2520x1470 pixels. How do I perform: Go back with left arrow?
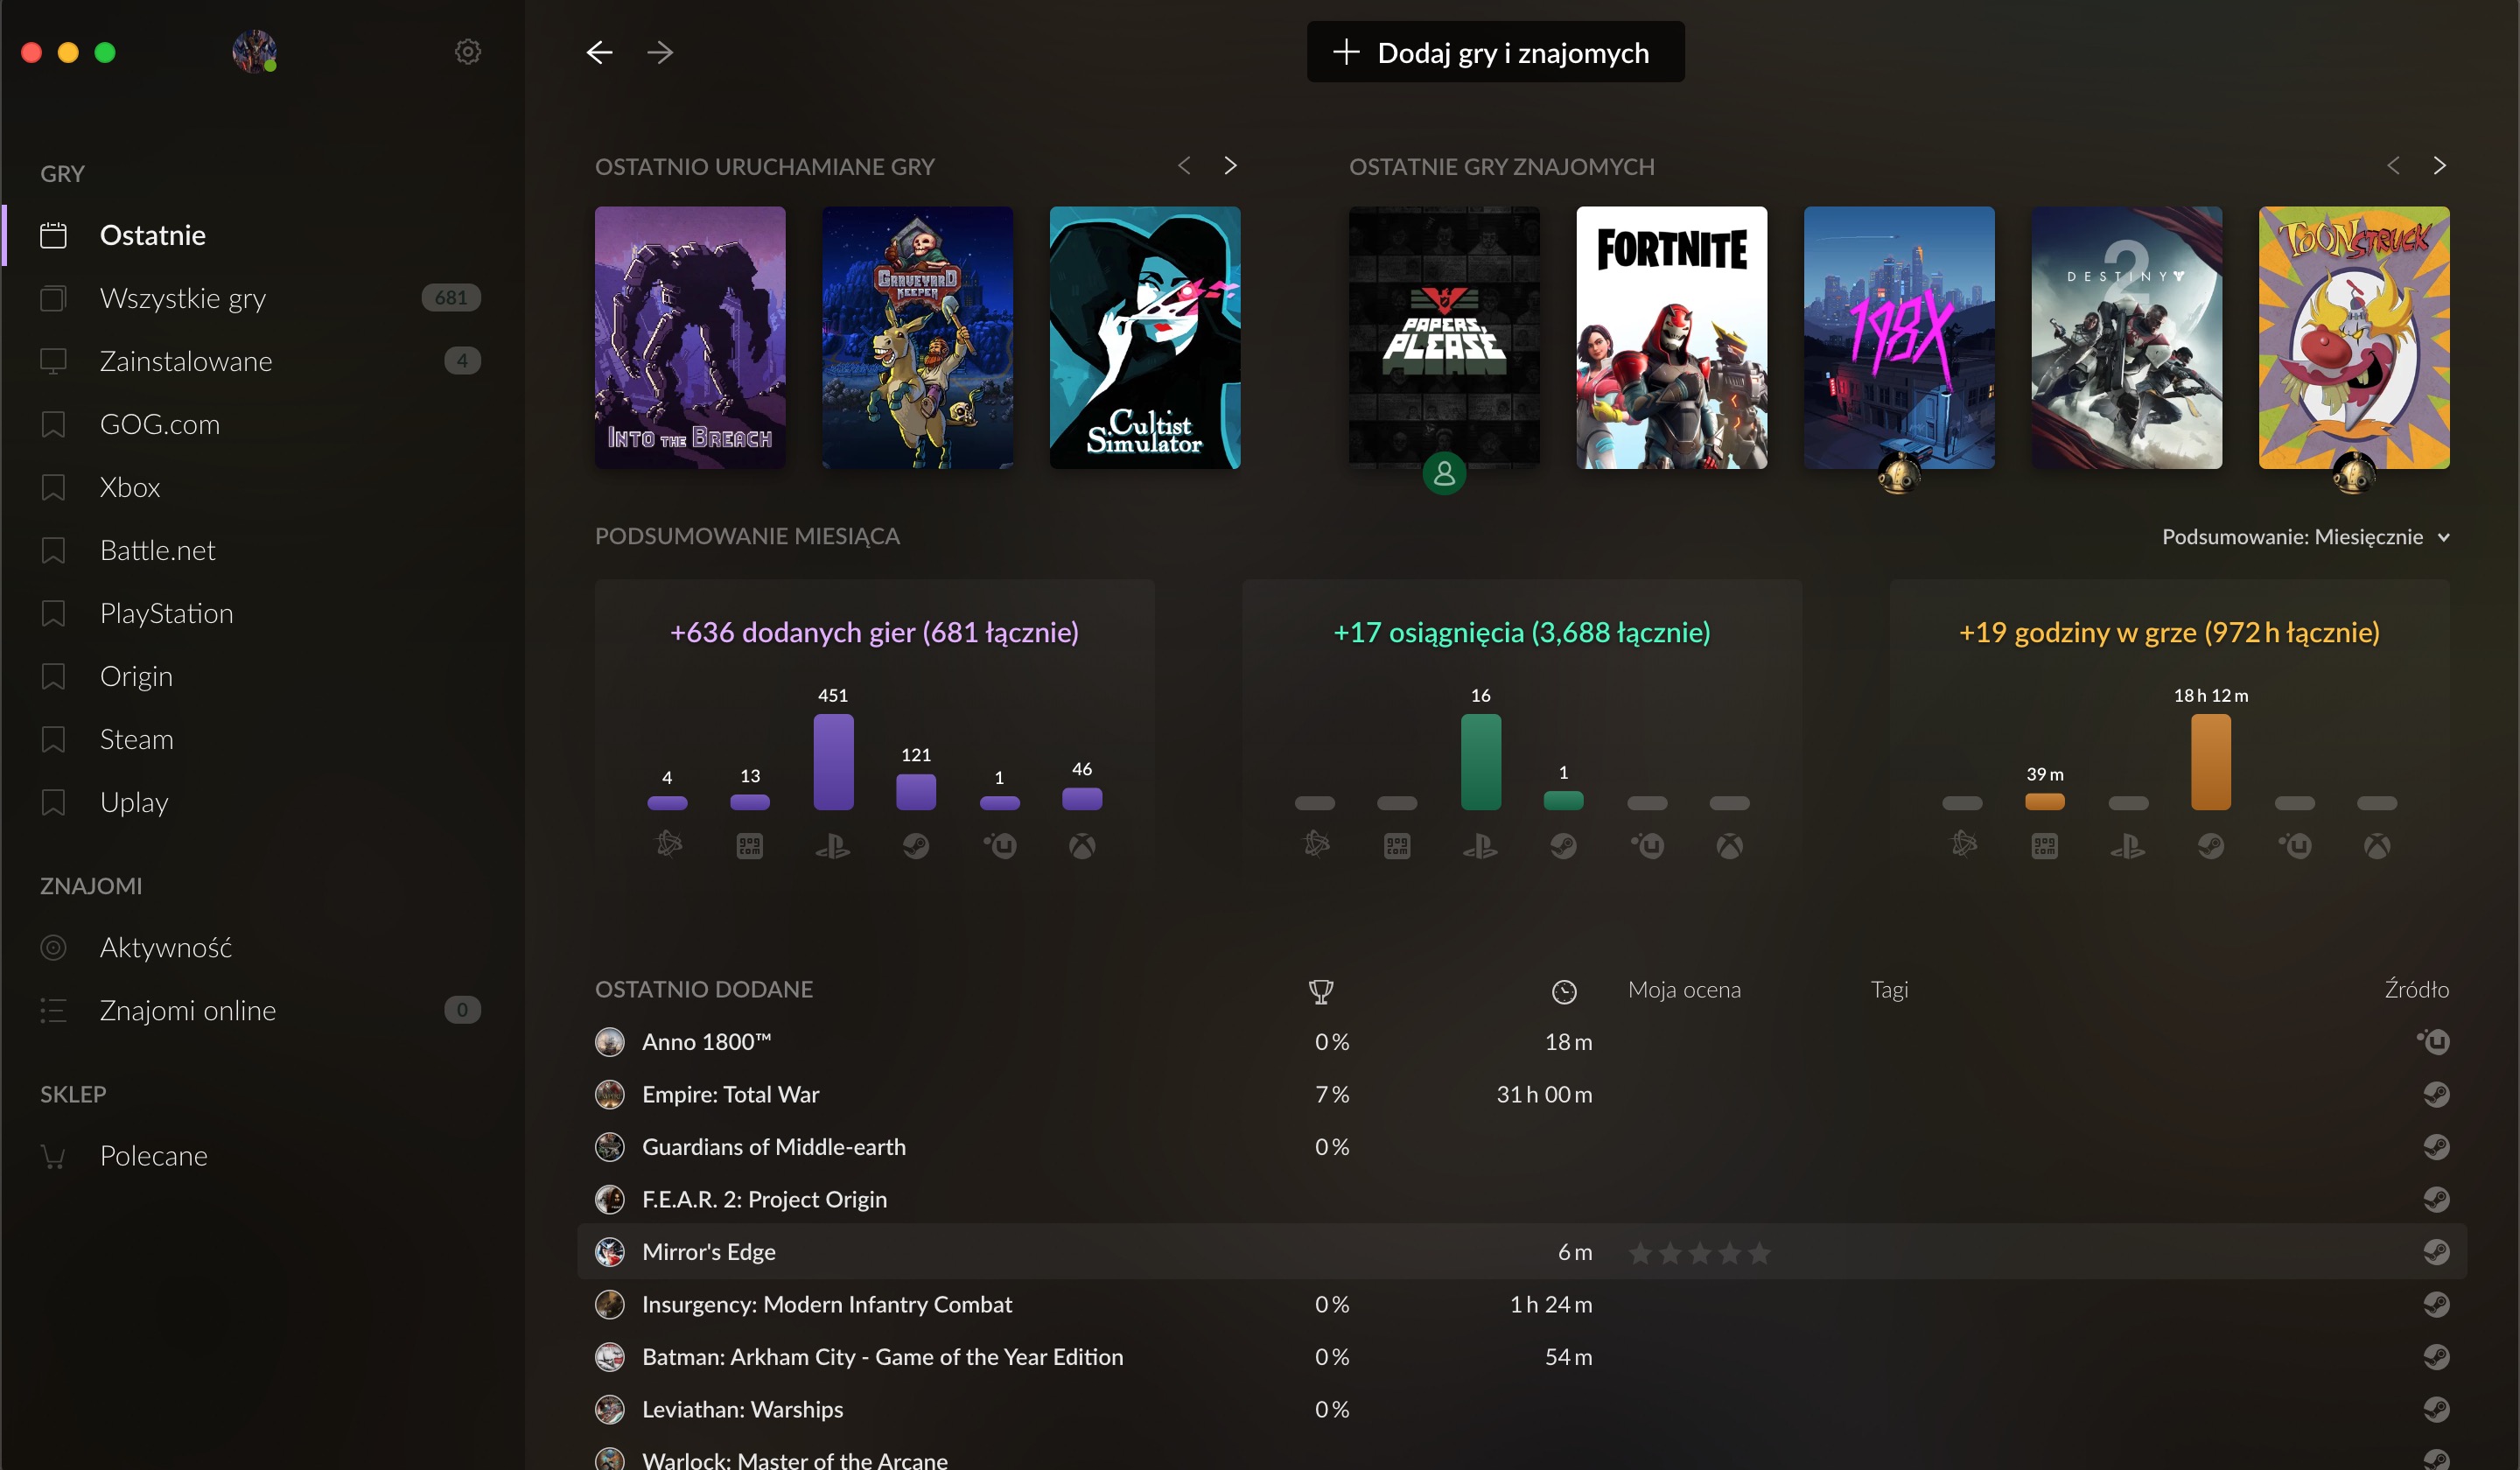click(x=599, y=52)
